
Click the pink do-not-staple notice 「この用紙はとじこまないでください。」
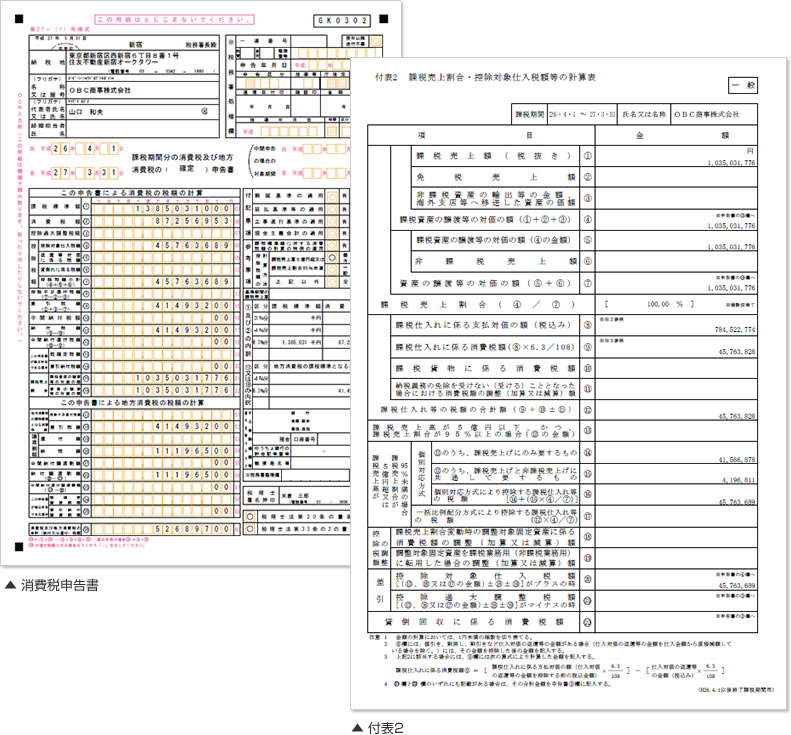pos(174,20)
